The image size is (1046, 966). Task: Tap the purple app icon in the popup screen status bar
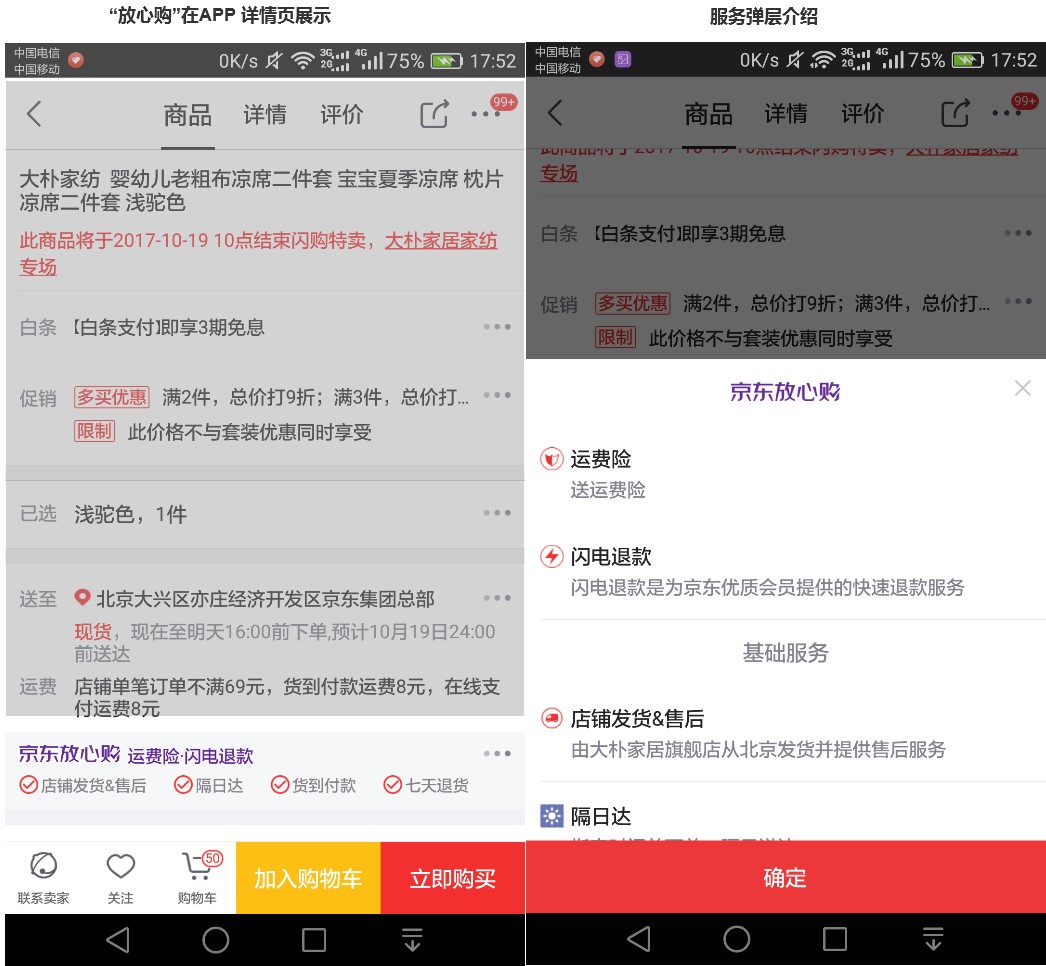point(622,59)
